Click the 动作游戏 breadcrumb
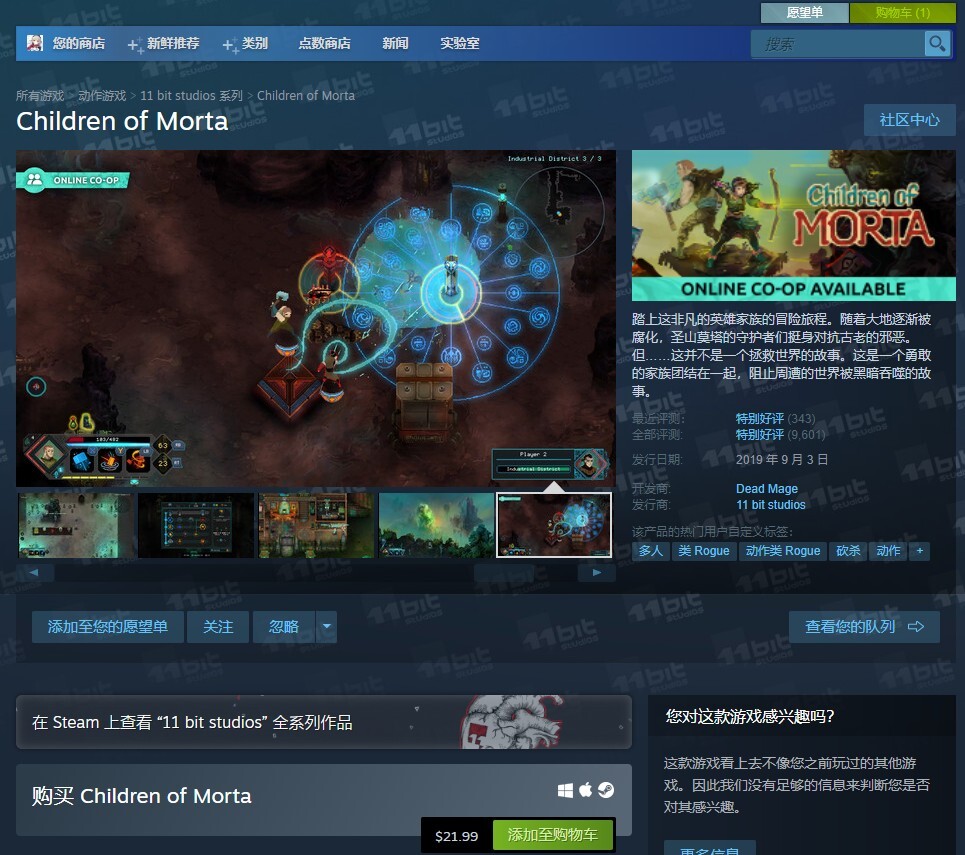Screen dimensions: 965x855 tap(102, 96)
